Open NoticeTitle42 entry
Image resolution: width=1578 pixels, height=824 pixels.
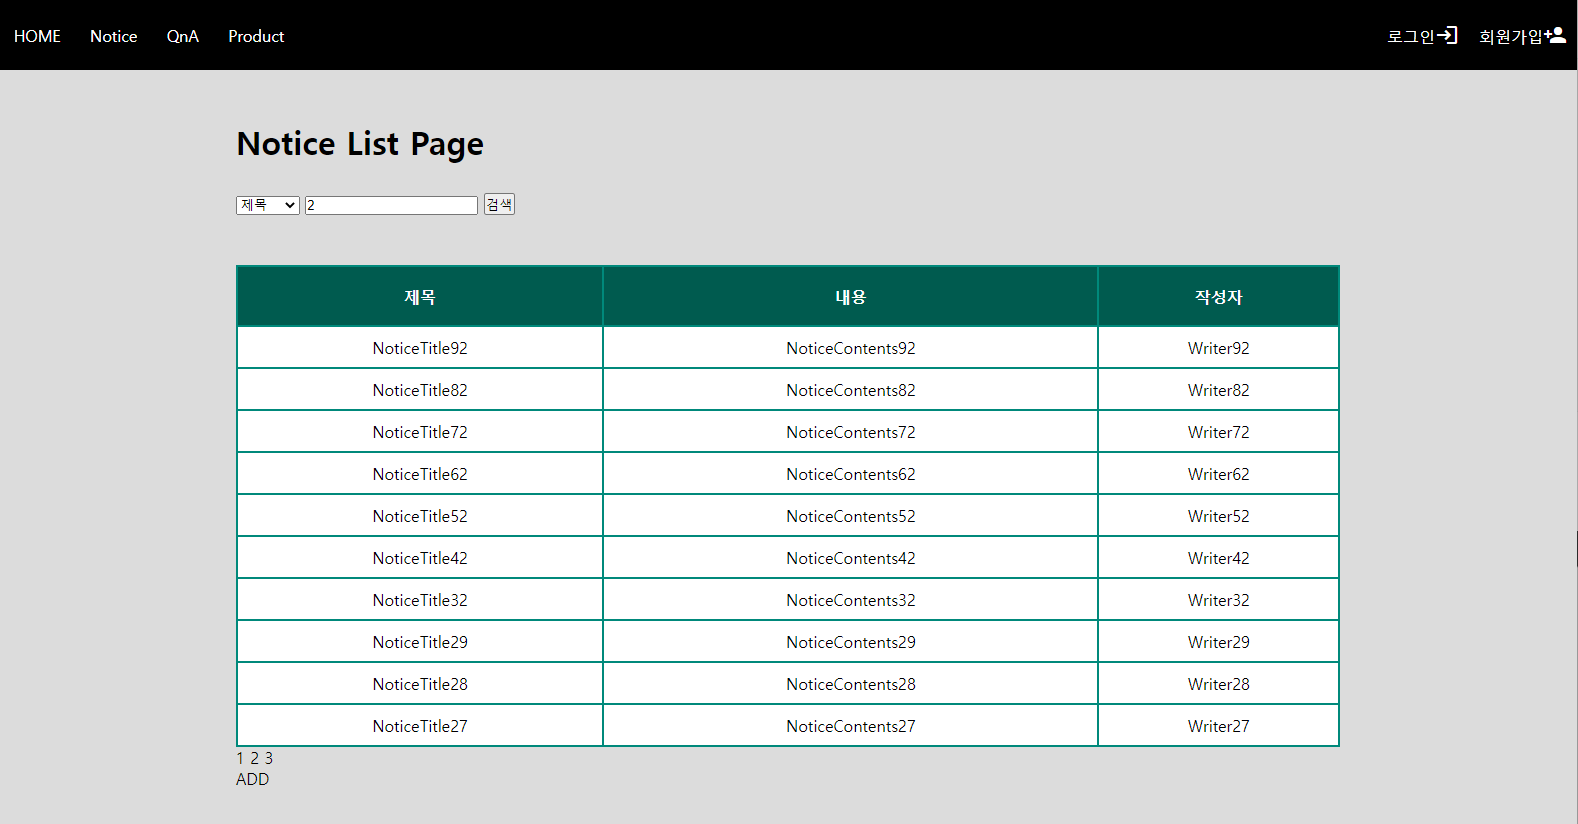point(420,558)
